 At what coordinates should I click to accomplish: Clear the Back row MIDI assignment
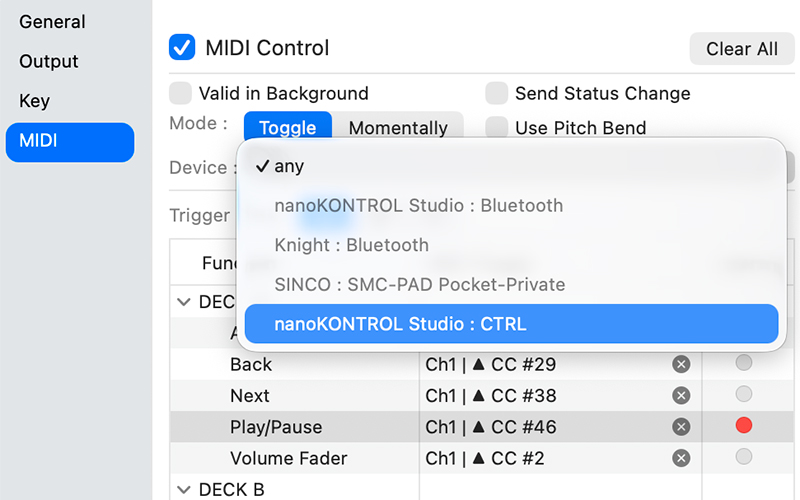(681, 364)
